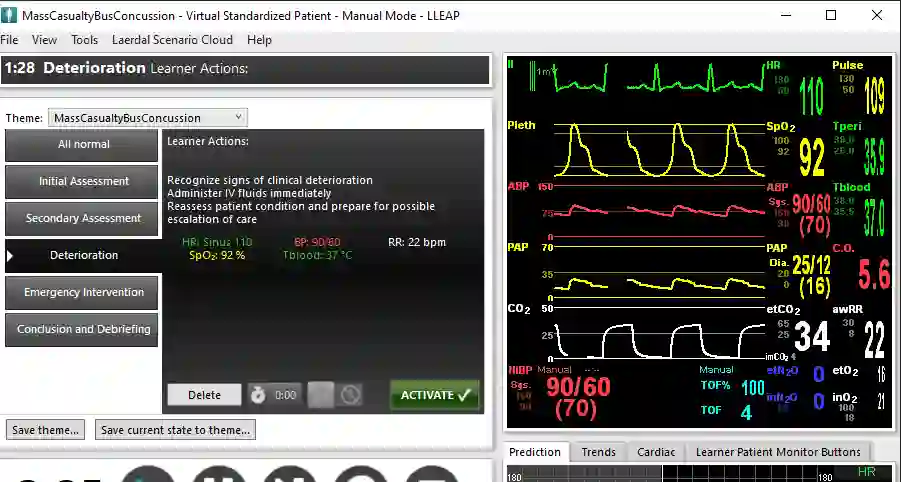Click "Recognize signs of clinical deterioration" line
901x482 pixels.
coord(269,180)
